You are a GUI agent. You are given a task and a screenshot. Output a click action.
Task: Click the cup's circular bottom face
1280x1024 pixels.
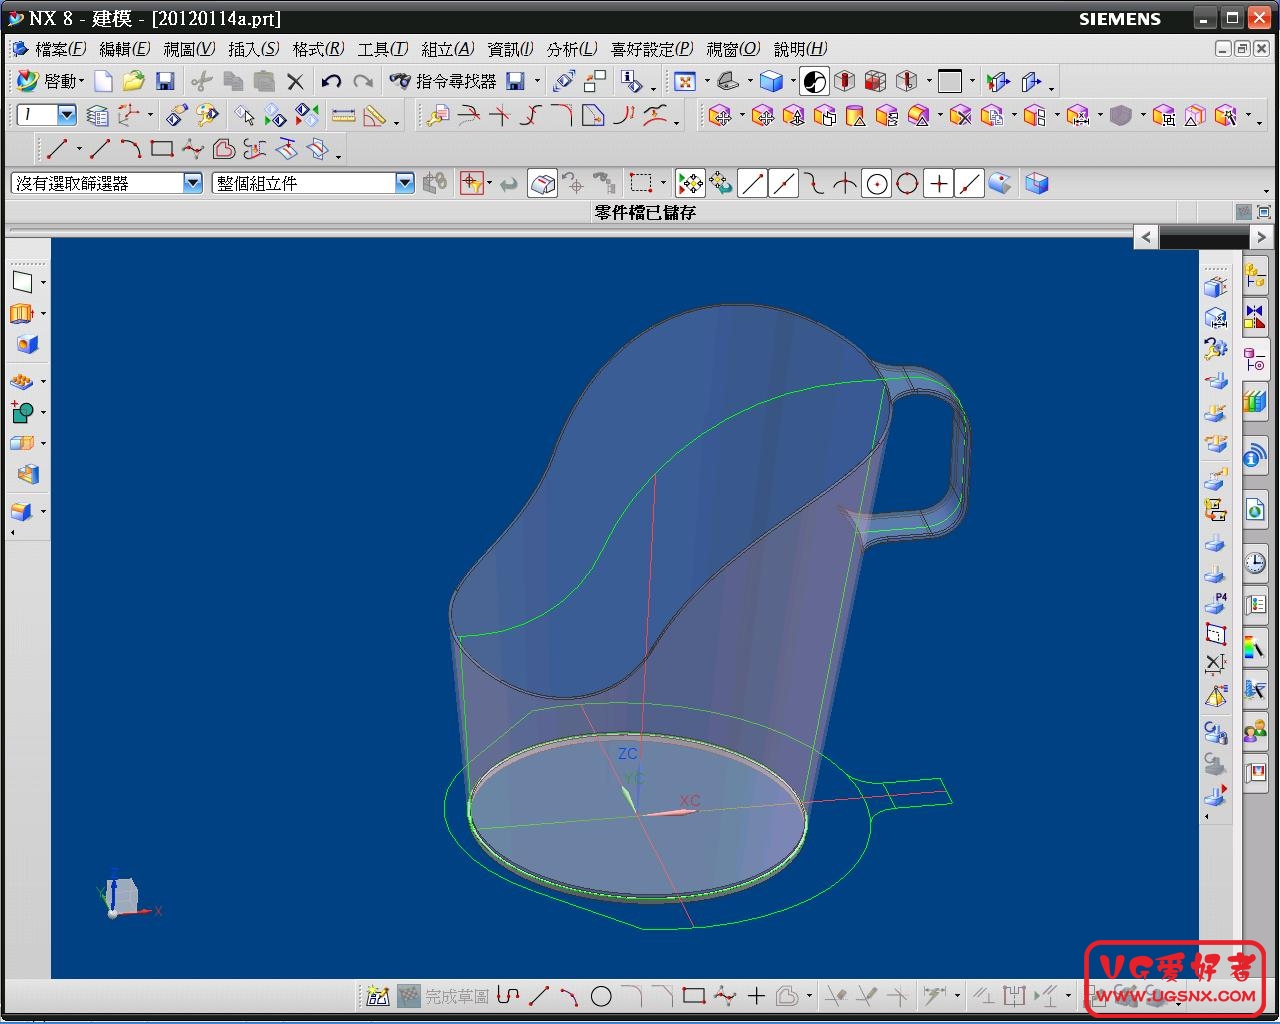[x=637, y=815]
